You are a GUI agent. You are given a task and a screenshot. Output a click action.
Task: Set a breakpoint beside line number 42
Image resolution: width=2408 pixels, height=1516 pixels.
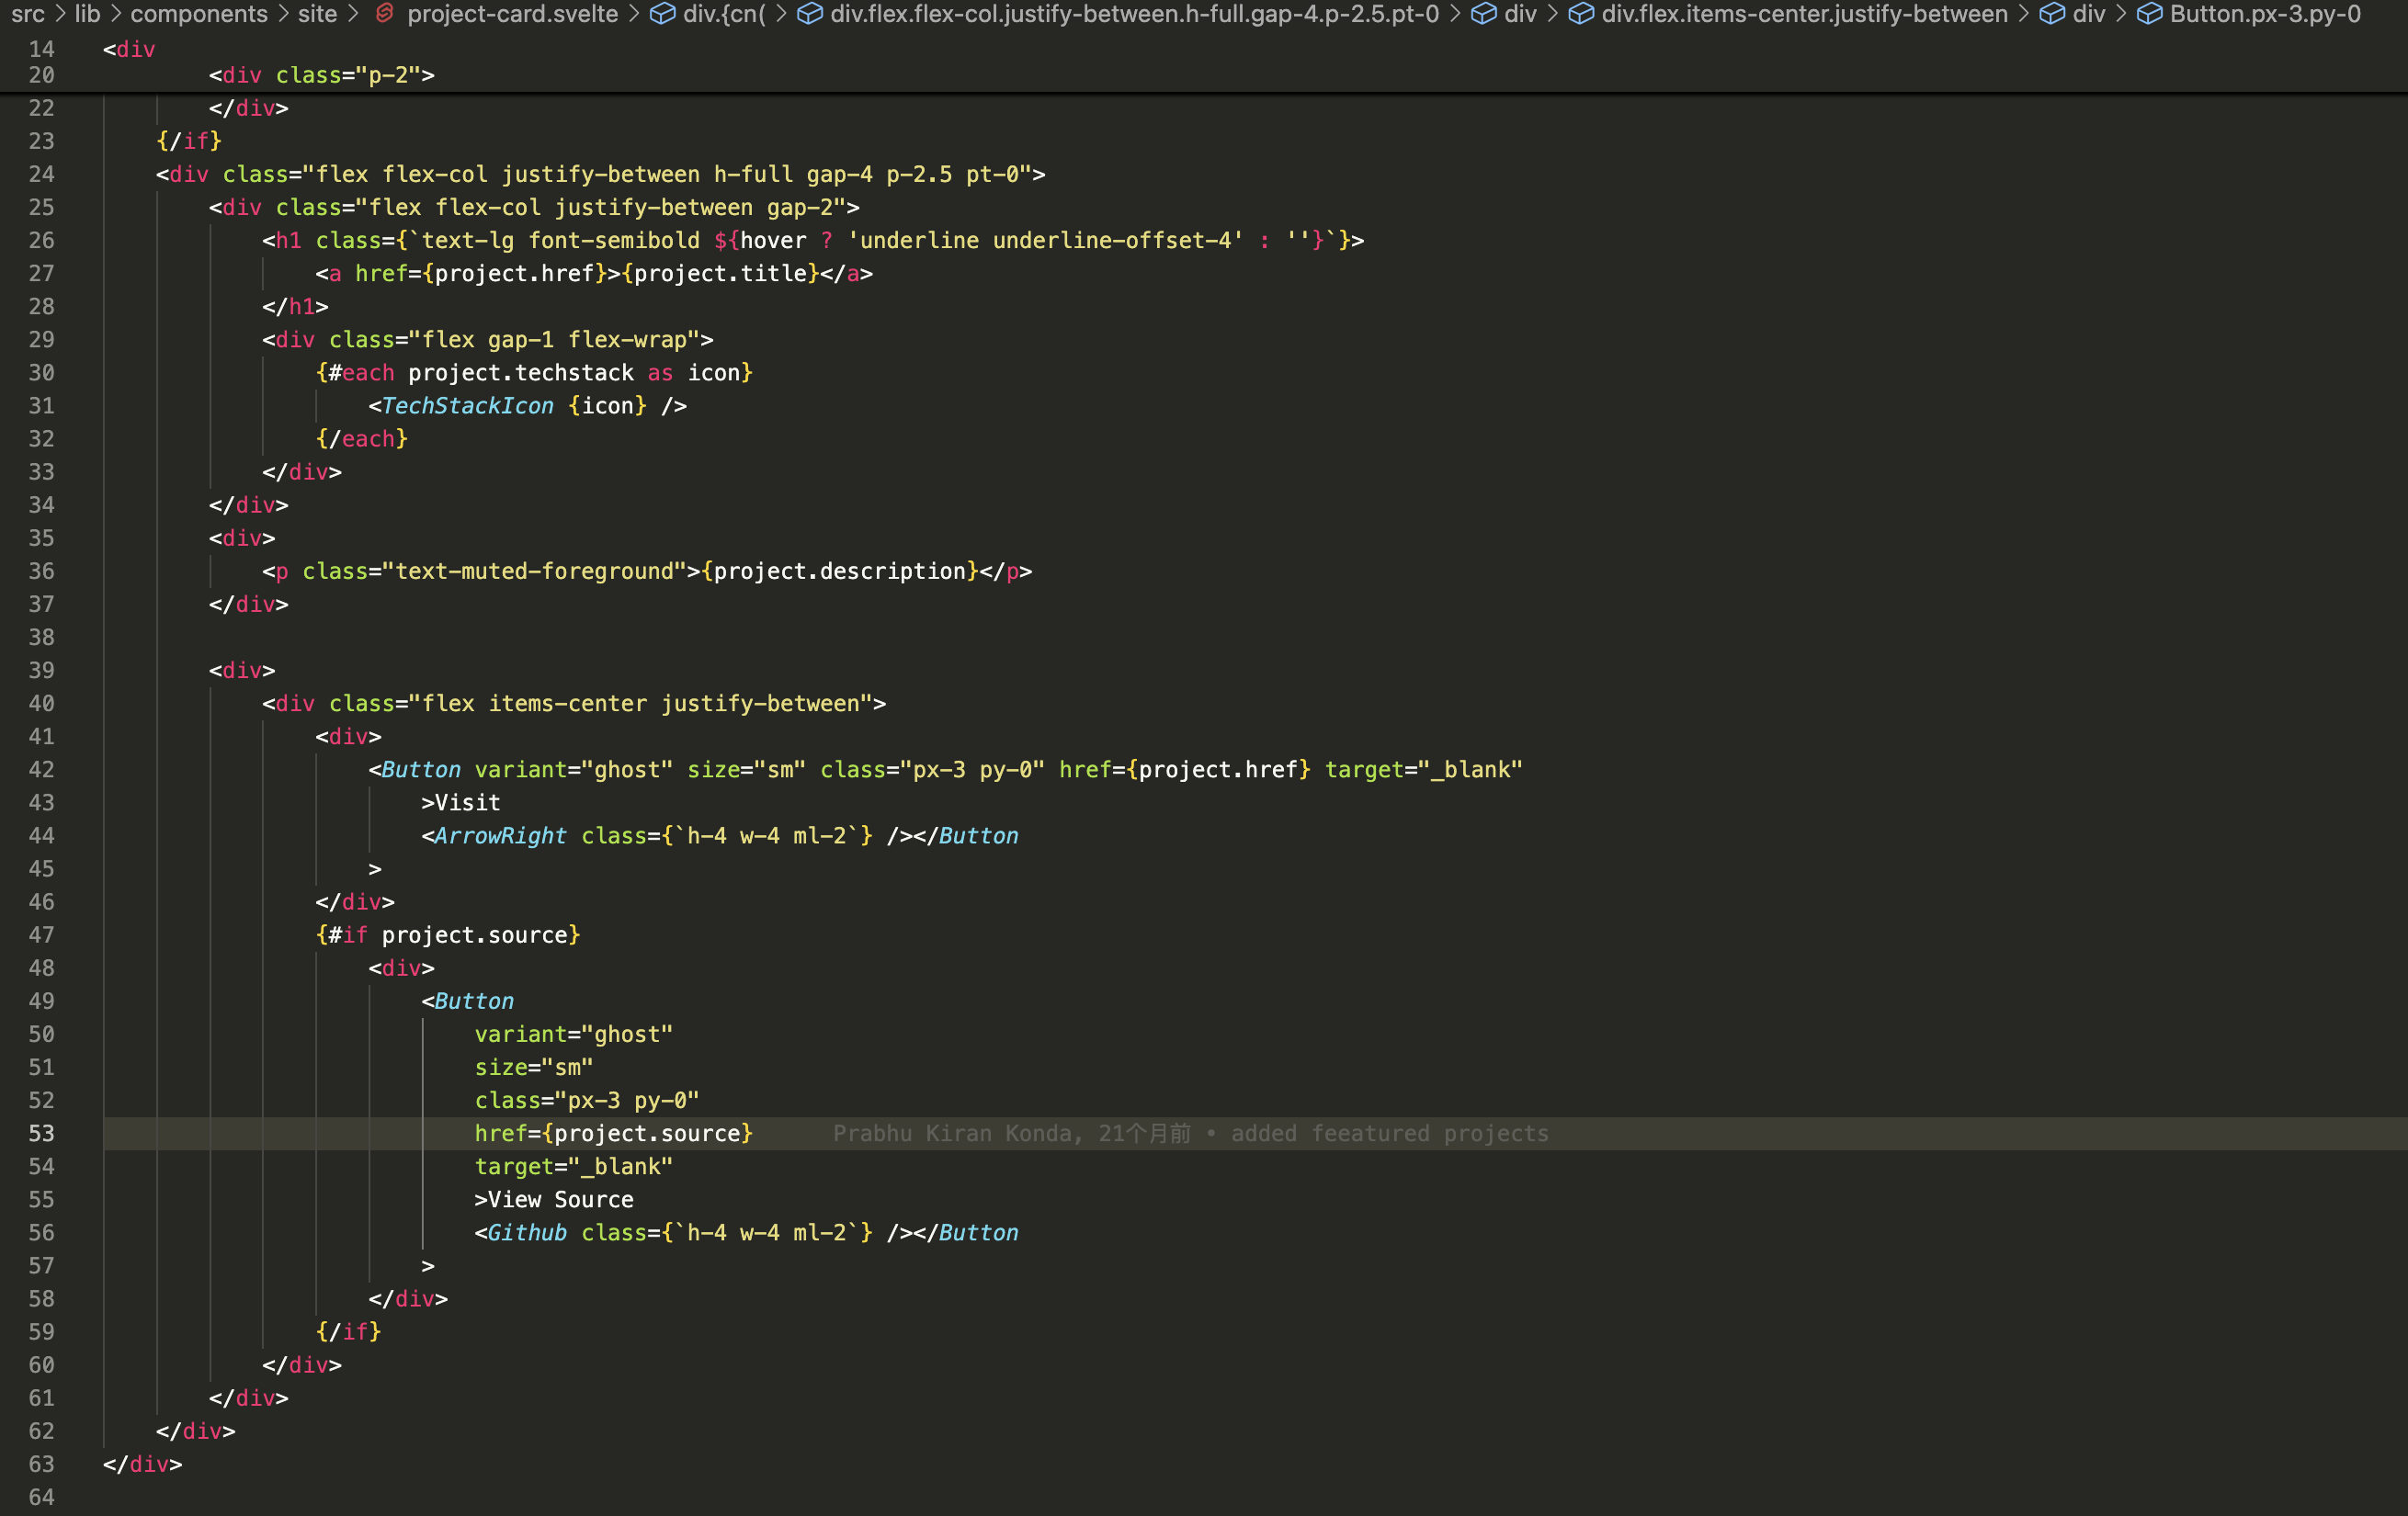(x=15, y=769)
